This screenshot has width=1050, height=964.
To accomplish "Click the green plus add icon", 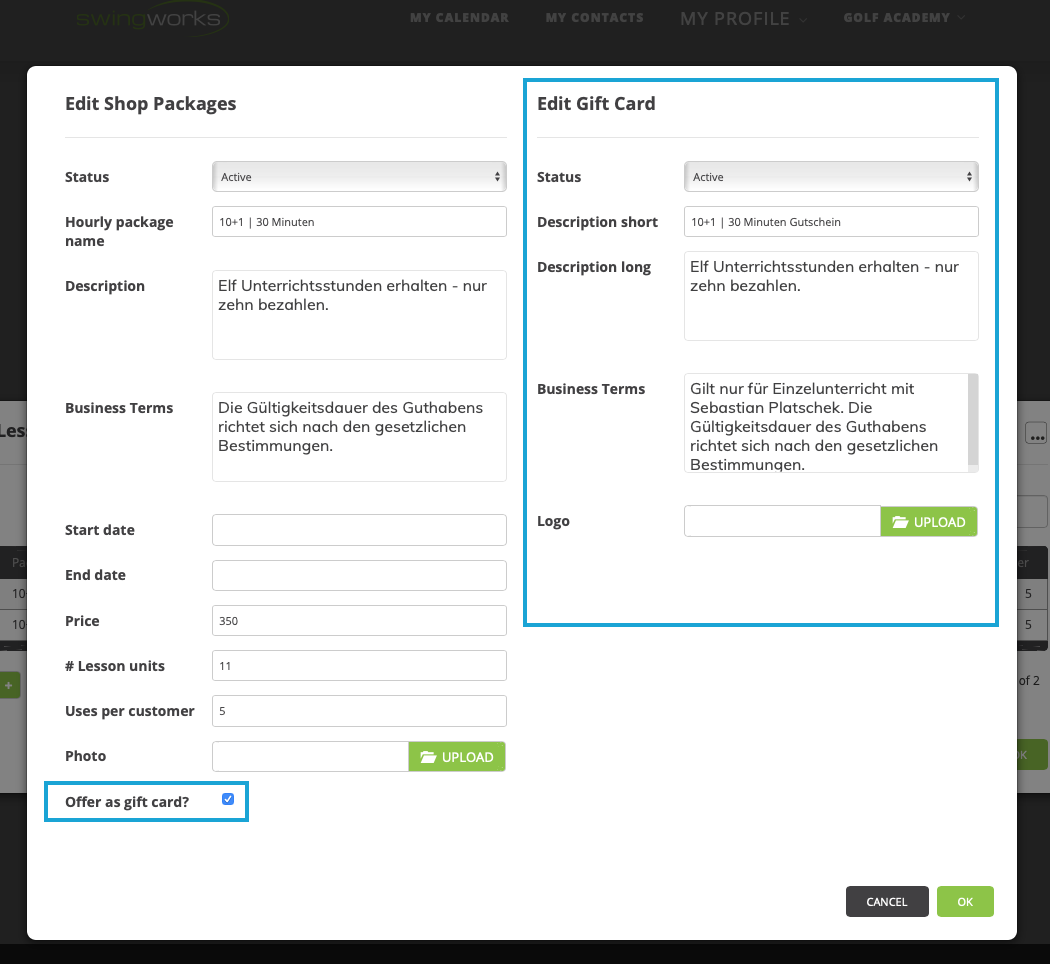I will point(9,686).
